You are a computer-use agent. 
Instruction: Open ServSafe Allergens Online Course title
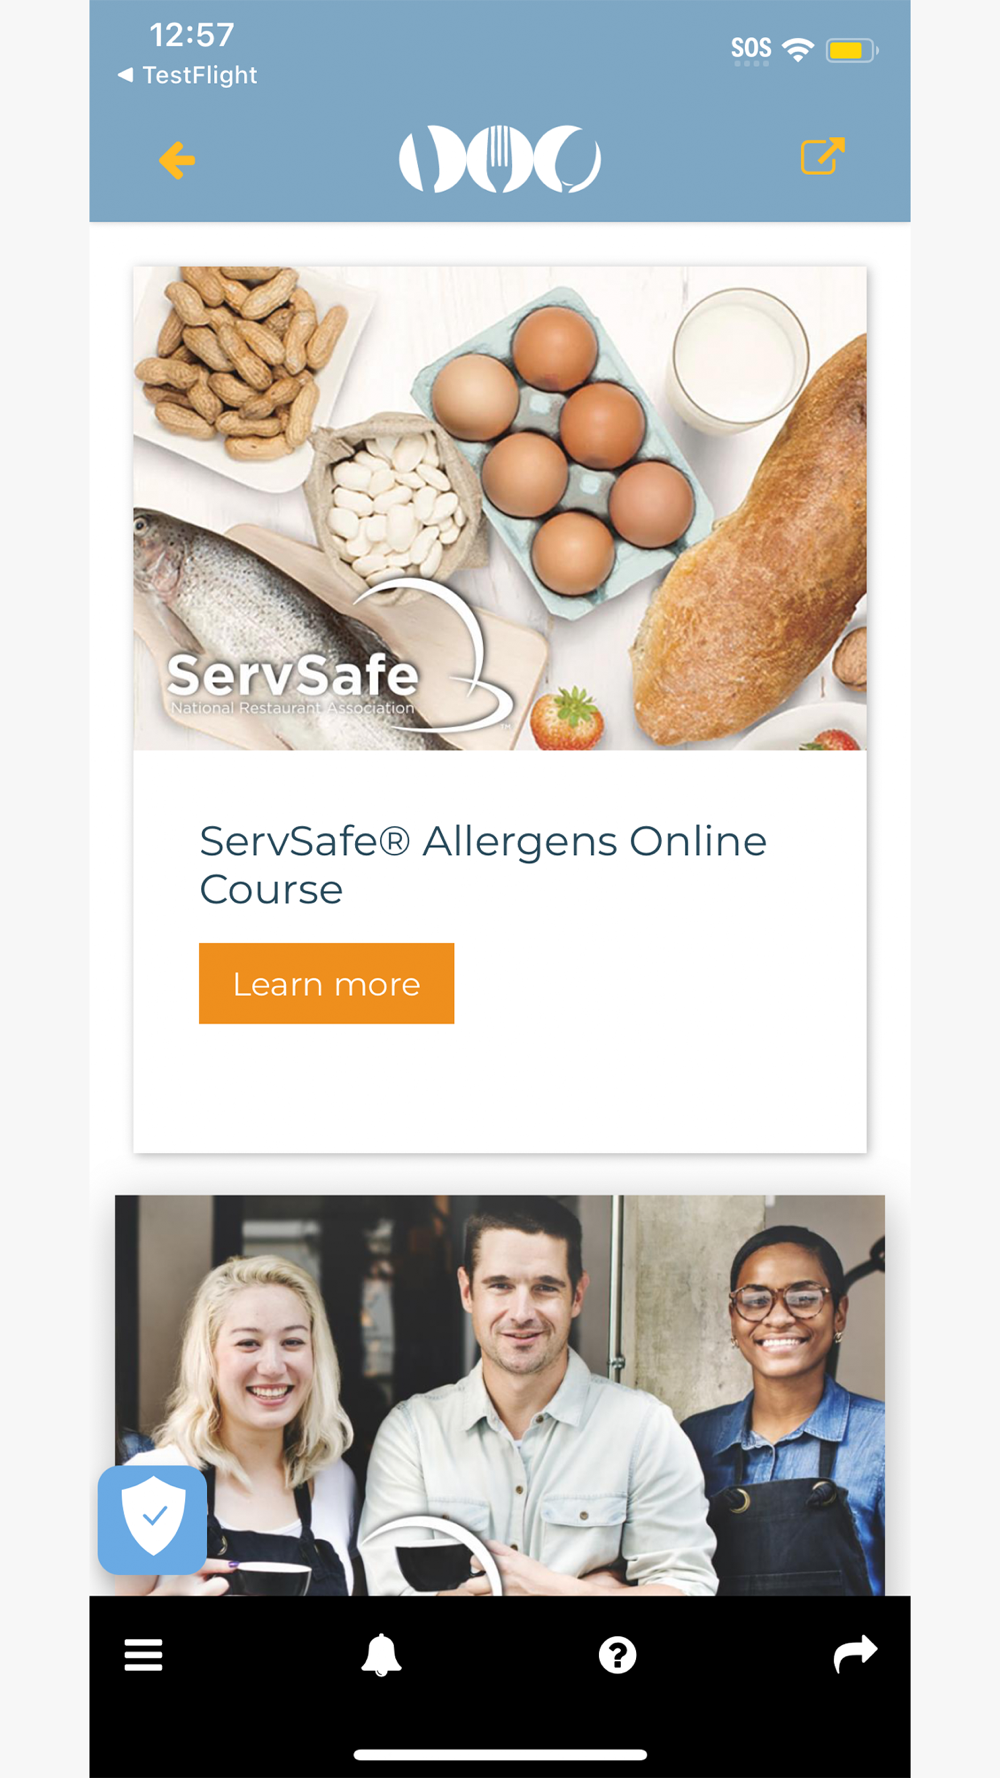[483, 865]
